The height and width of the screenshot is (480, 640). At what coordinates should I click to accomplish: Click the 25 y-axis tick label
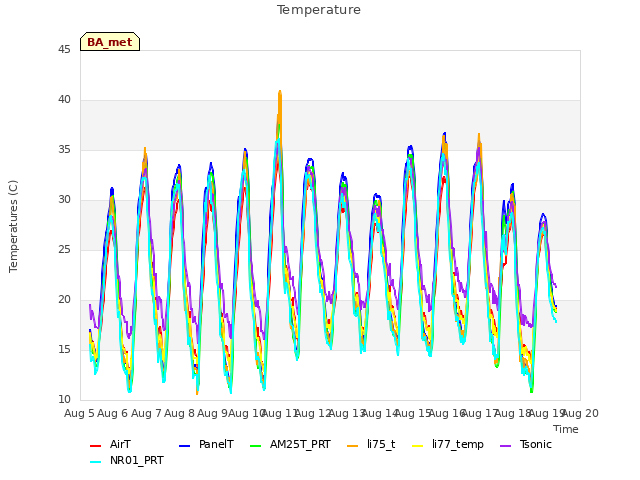click(64, 250)
